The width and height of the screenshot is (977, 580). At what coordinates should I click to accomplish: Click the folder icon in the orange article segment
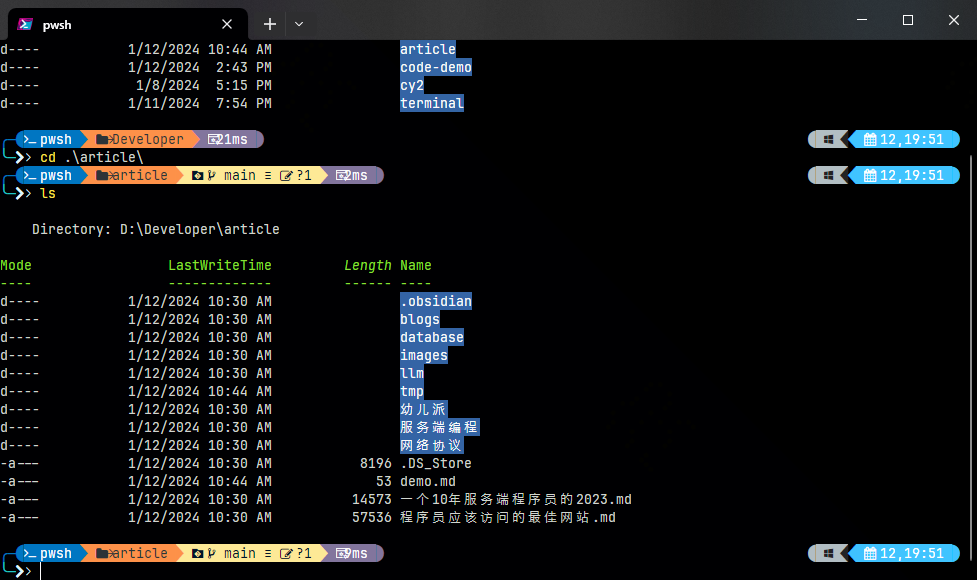point(104,175)
